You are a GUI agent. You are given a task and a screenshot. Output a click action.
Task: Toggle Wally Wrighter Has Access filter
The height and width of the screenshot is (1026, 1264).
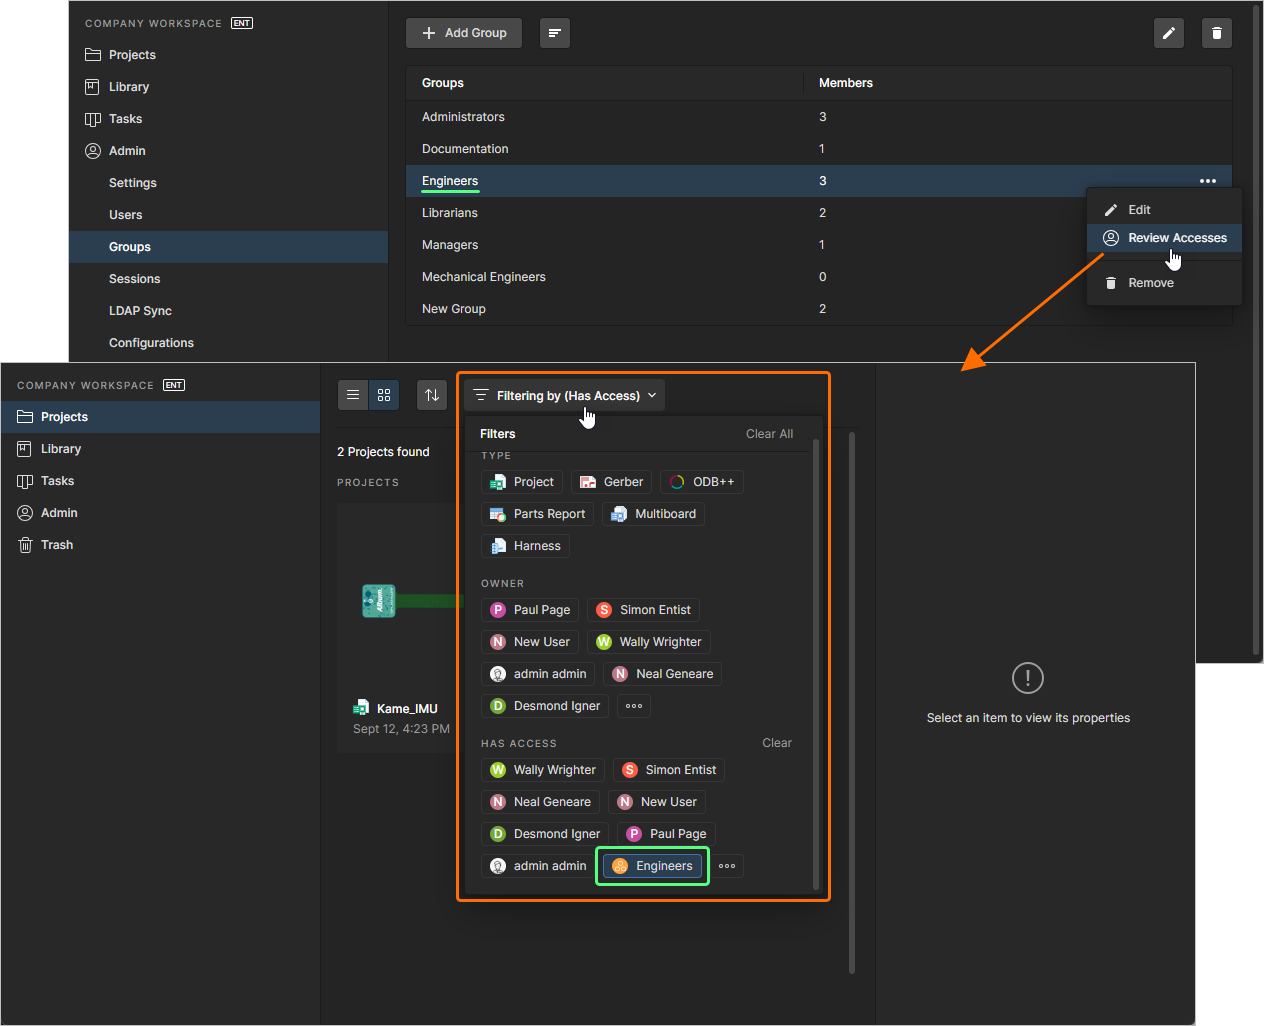pos(543,770)
